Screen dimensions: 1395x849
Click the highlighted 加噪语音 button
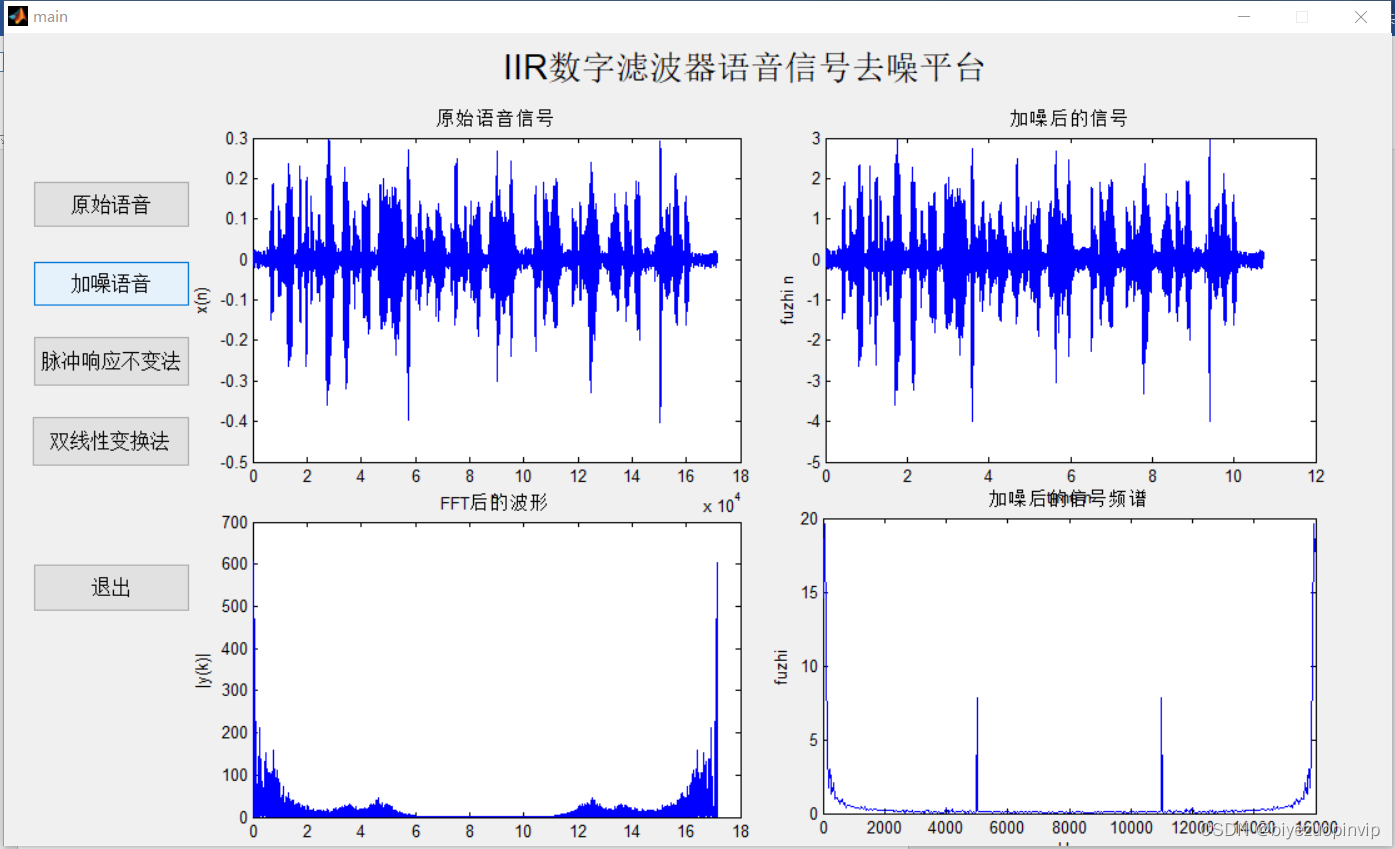pos(110,284)
